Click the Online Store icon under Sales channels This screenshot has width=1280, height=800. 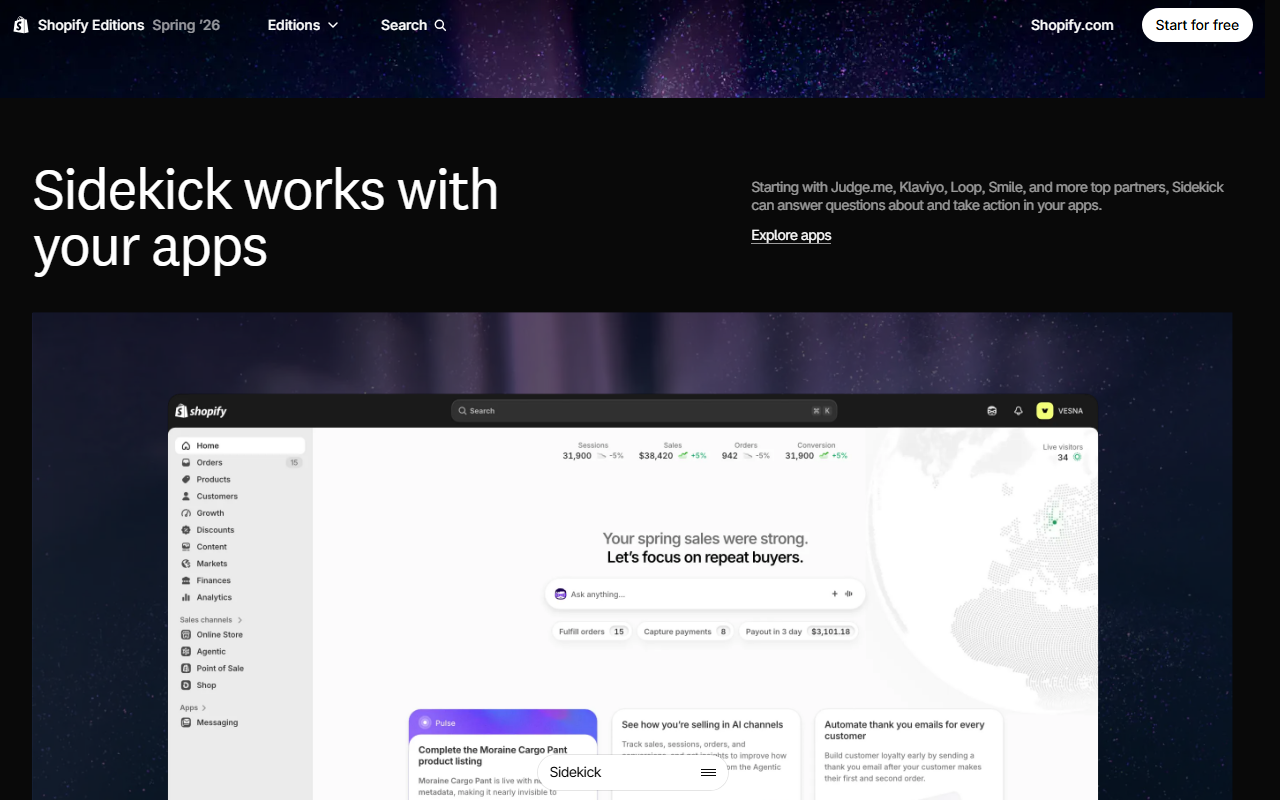[x=186, y=635]
